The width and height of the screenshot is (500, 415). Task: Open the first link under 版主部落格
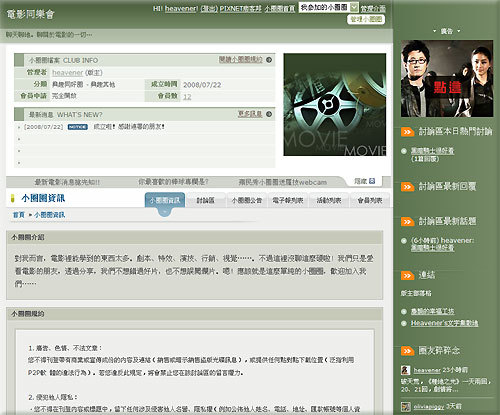(x=432, y=311)
